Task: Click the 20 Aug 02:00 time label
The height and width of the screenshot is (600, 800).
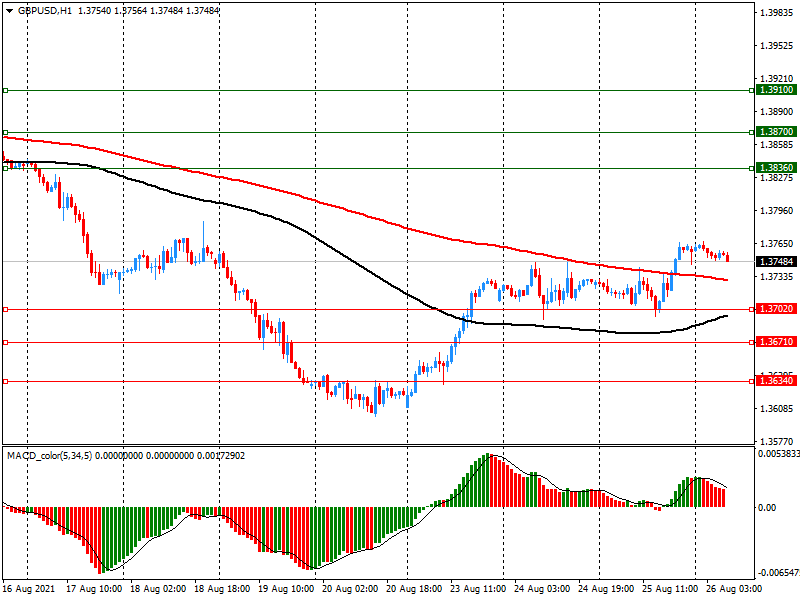Action: (350, 588)
